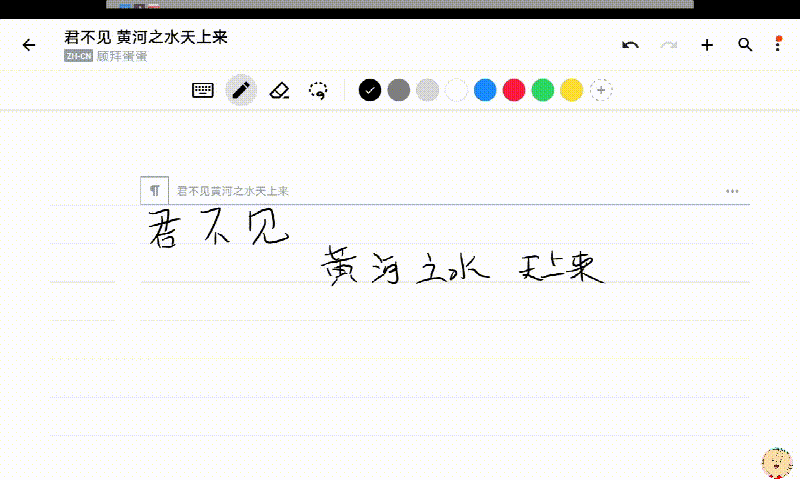
Task: Choose the dark gray ink color
Action: tap(398, 90)
